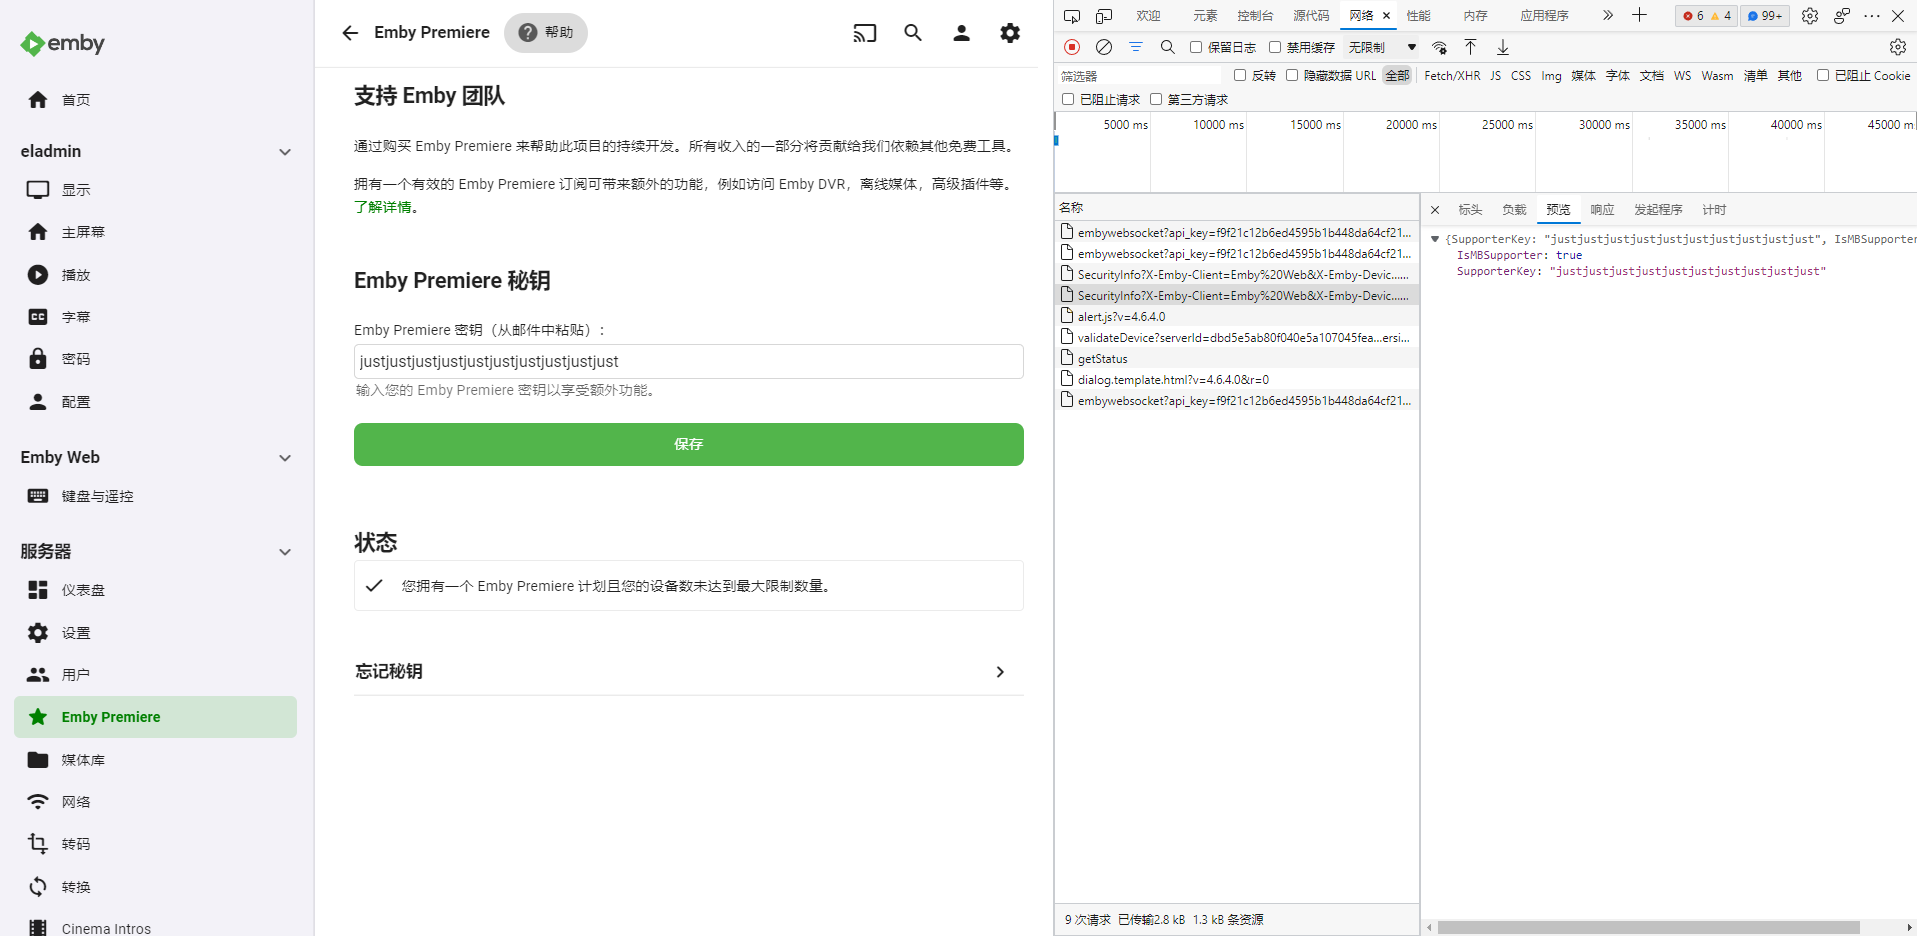
Task: Click the 筛选器 filter text field
Action: pyautogui.click(x=1139, y=76)
